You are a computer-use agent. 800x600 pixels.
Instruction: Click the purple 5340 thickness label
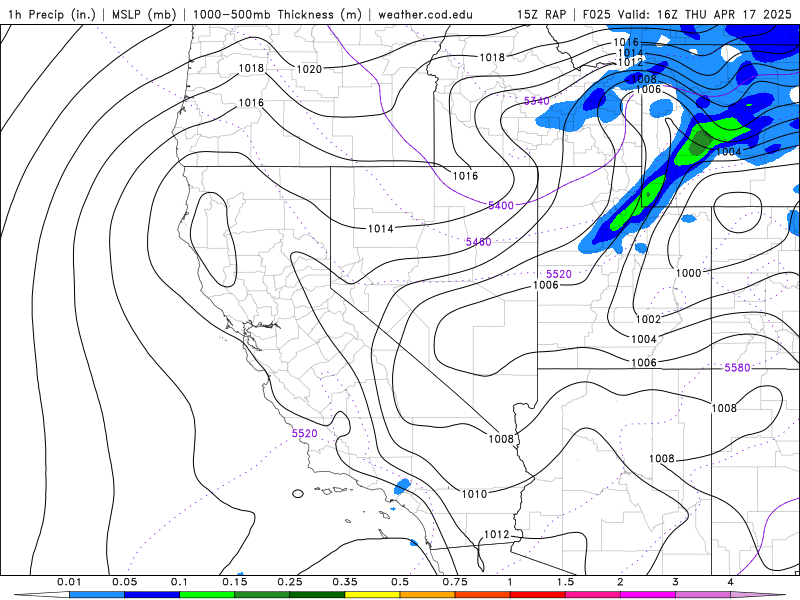coord(537,101)
